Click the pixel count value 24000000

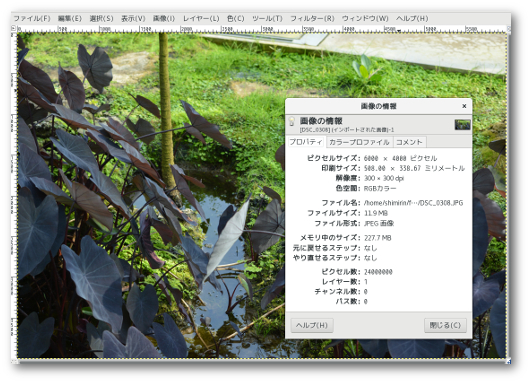[378, 272]
